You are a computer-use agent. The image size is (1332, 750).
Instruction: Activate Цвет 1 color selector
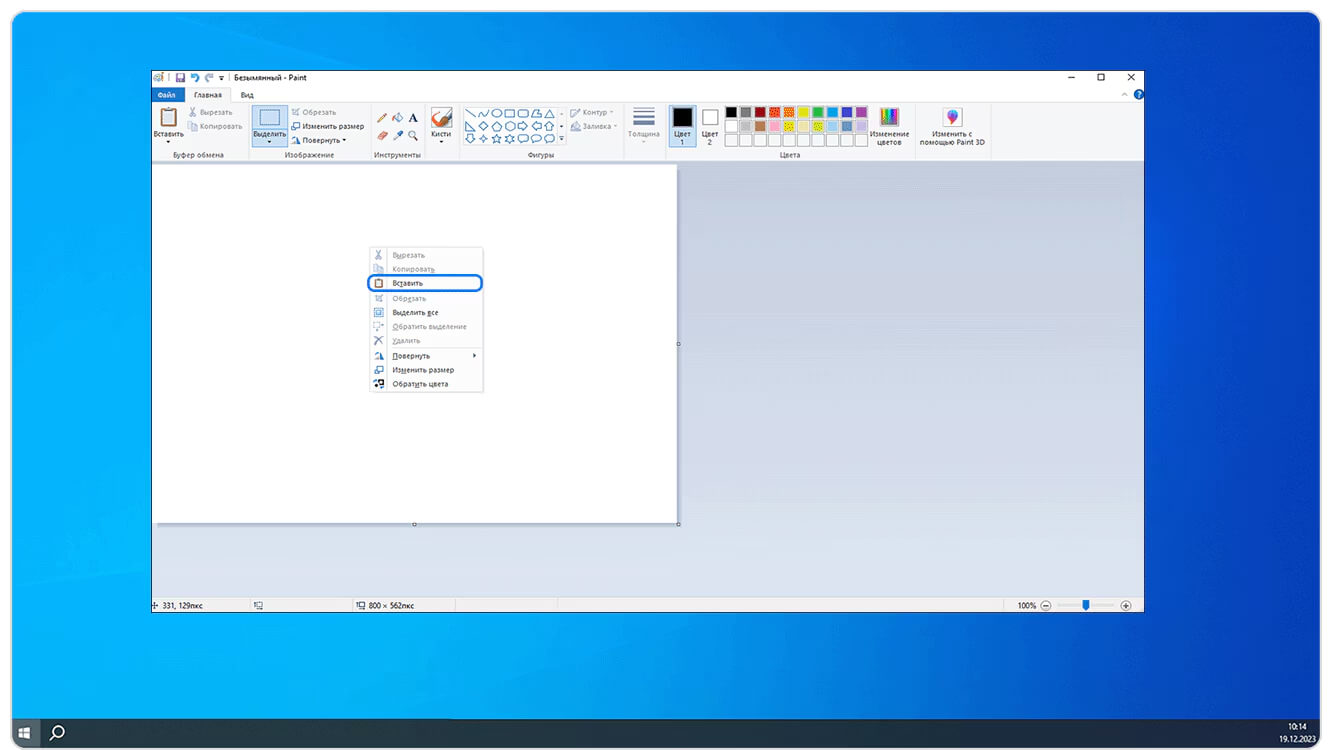(682, 126)
